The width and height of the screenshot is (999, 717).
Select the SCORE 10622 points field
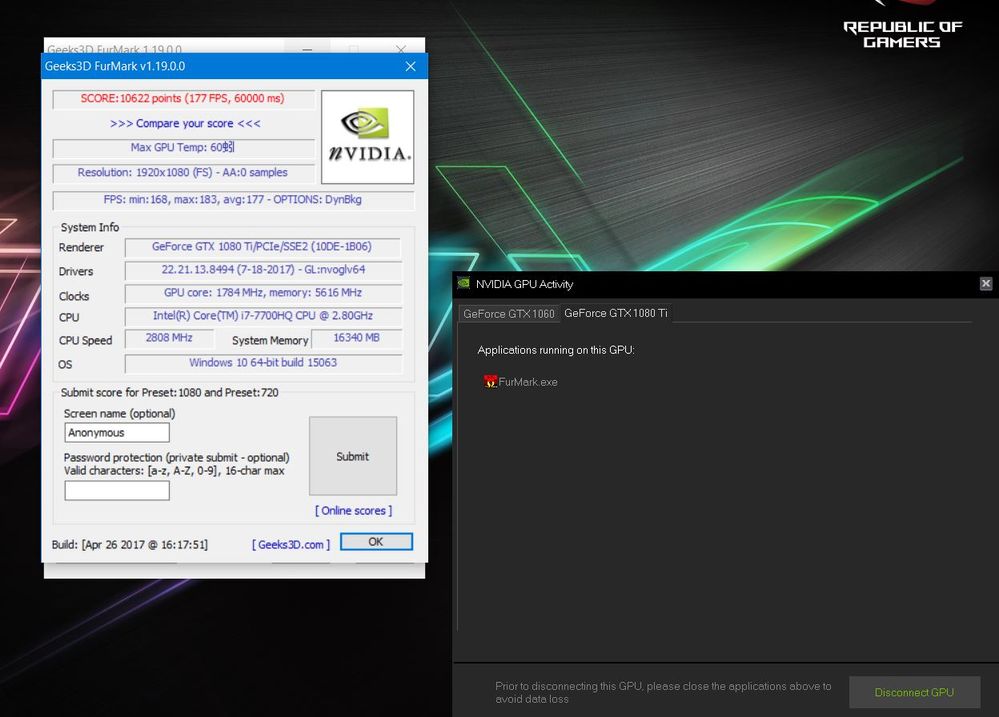(x=183, y=99)
